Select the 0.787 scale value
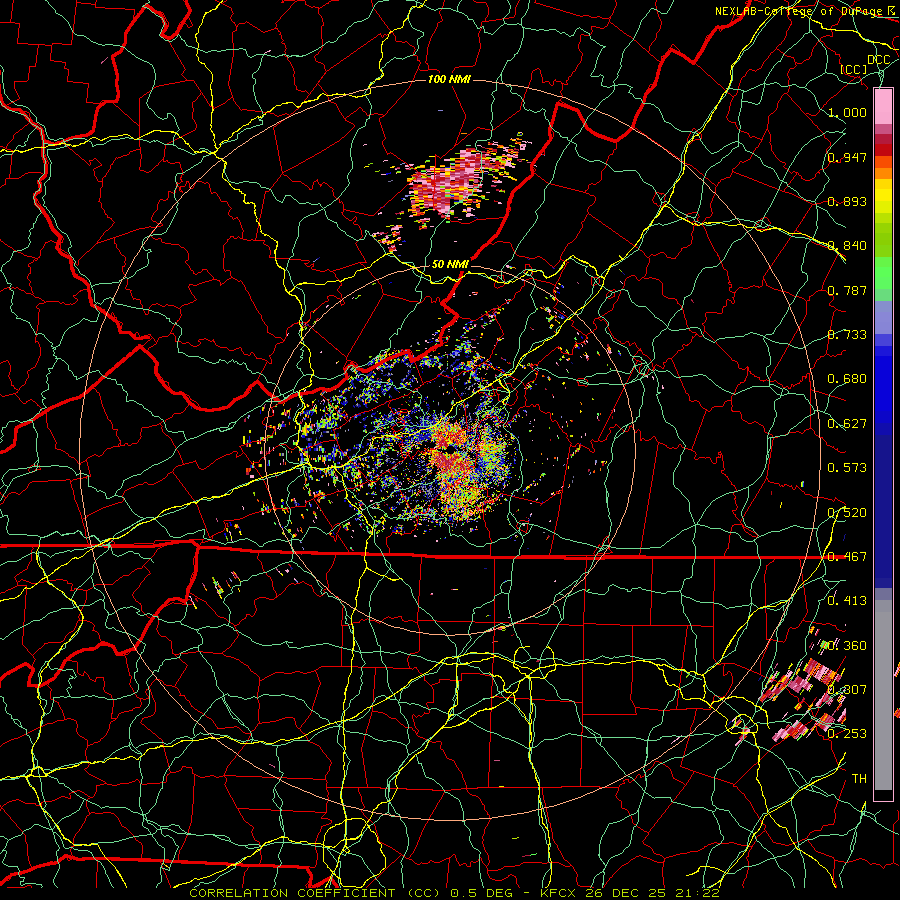The width and height of the screenshot is (900, 900). (x=847, y=290)
